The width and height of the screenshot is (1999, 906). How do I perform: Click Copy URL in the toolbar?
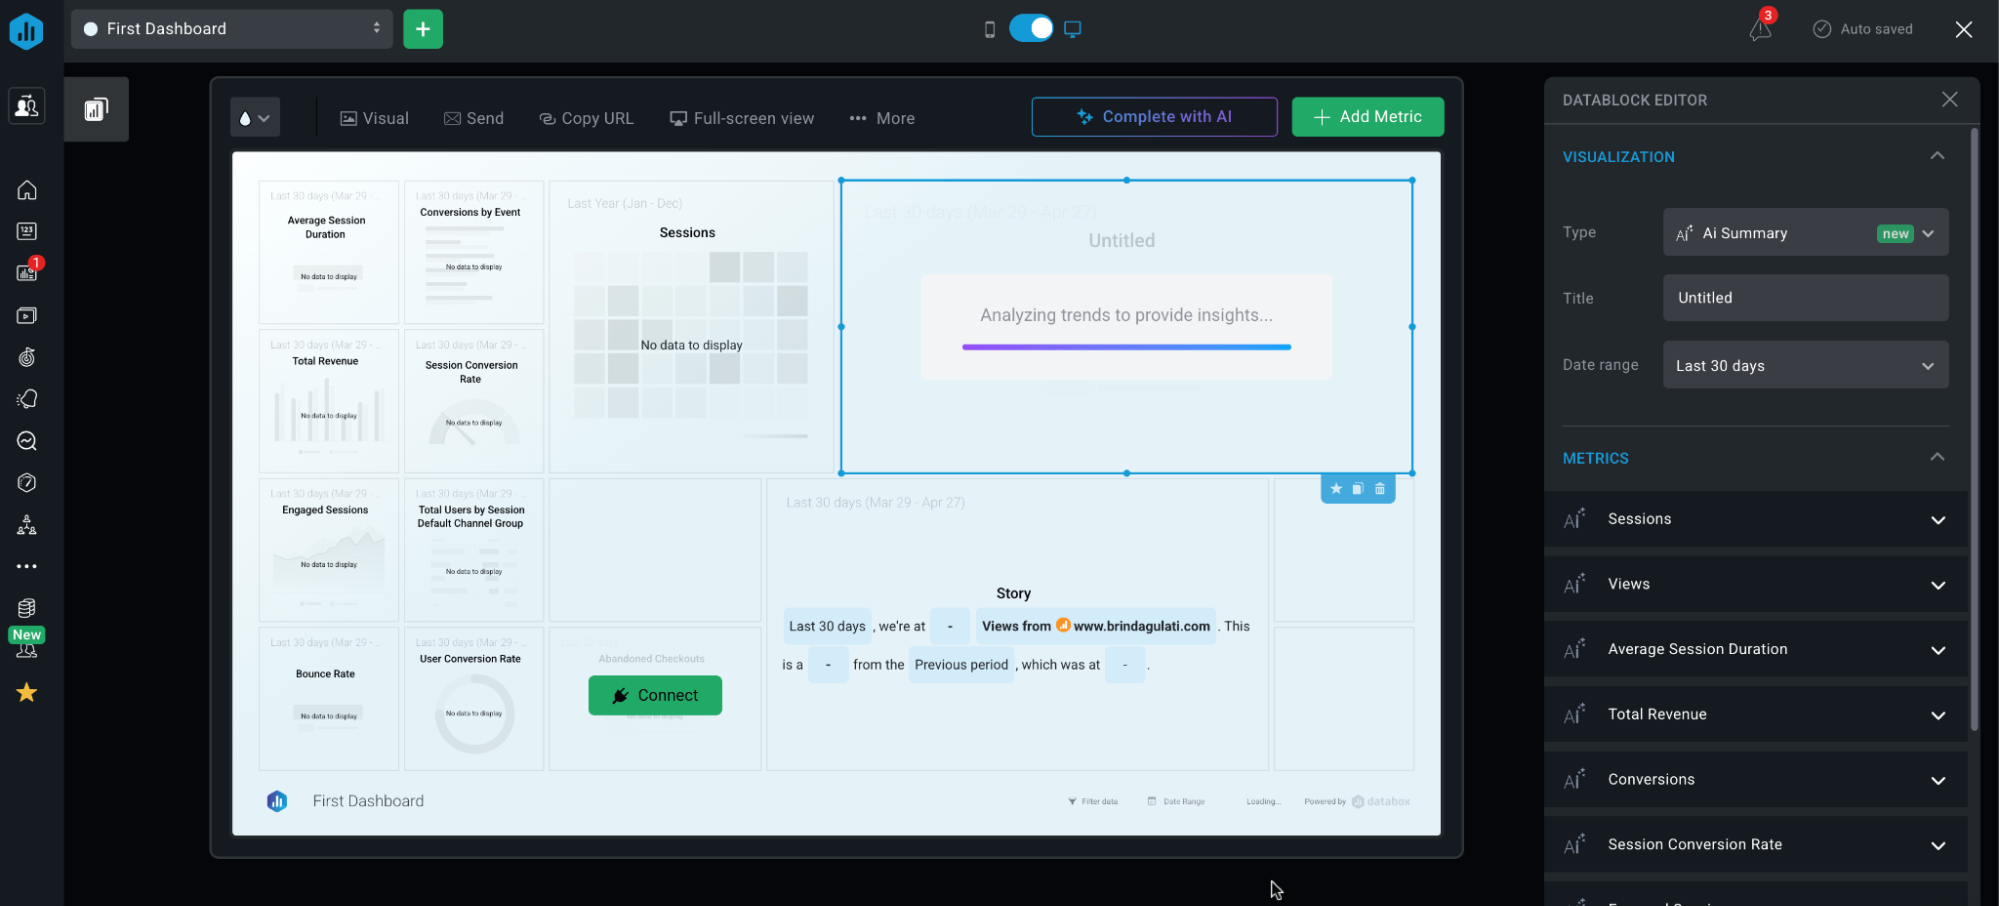(586, 118)
